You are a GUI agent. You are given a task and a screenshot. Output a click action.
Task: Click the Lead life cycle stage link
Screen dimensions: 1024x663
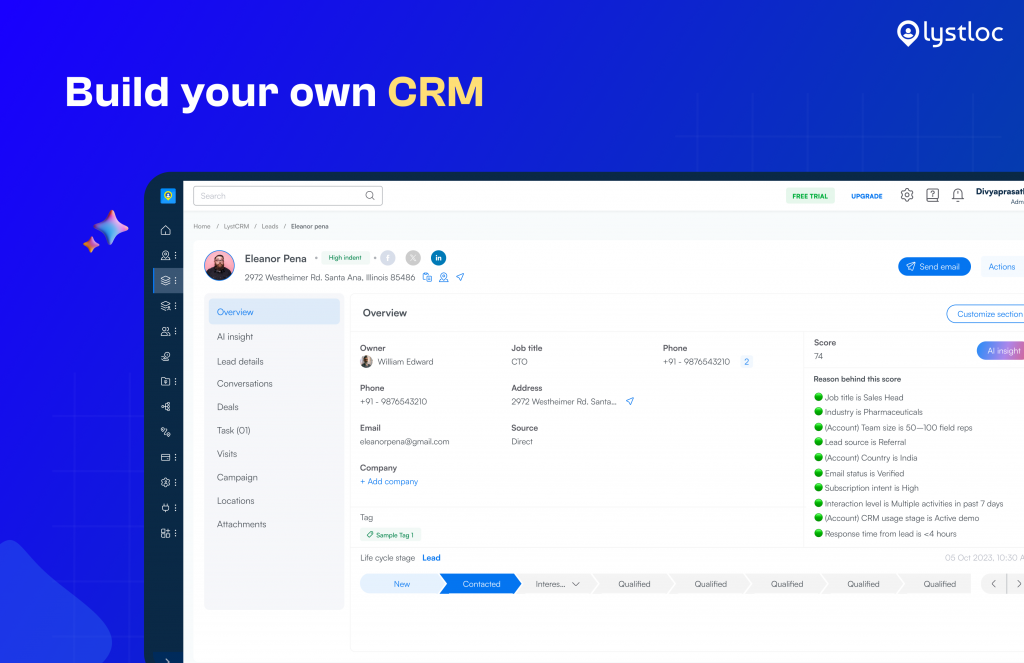[431, 558]
